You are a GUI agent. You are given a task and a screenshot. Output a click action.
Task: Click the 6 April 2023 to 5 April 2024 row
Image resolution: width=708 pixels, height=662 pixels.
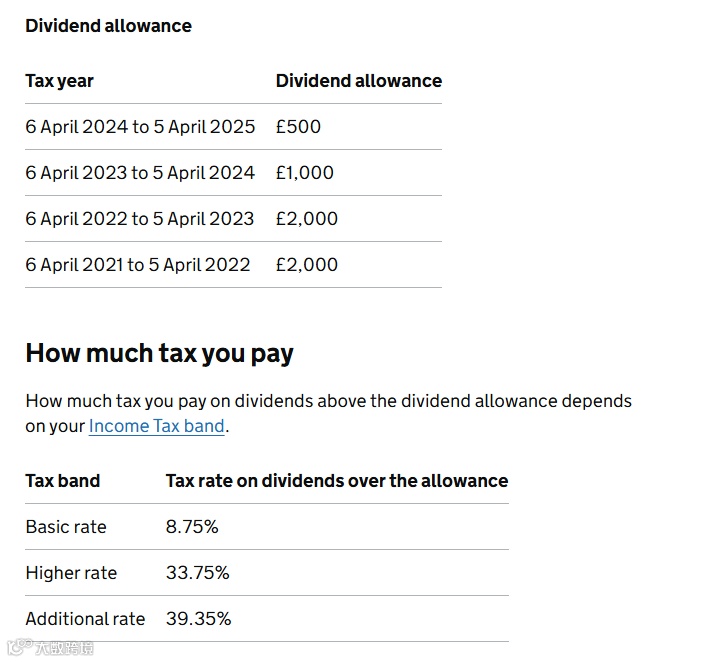click(x=233, y=173)
